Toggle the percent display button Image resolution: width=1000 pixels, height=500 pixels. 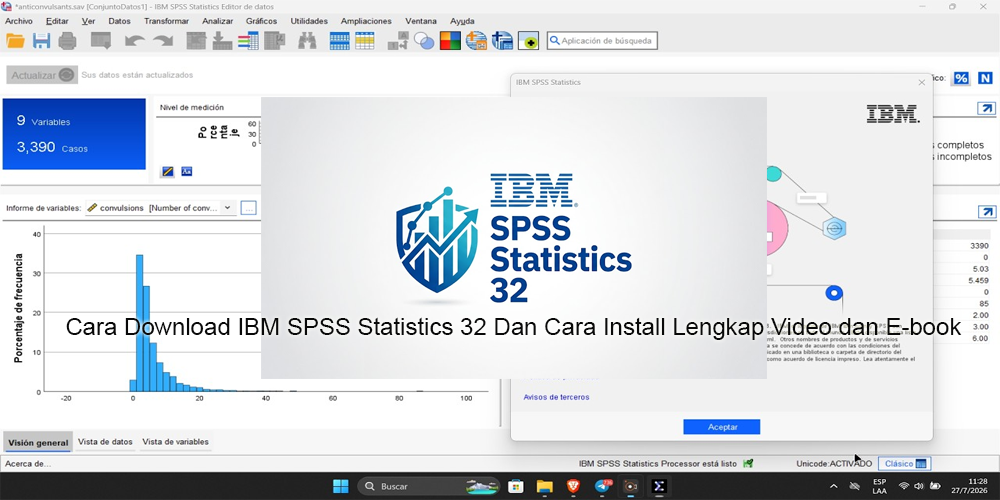[961, 78]
